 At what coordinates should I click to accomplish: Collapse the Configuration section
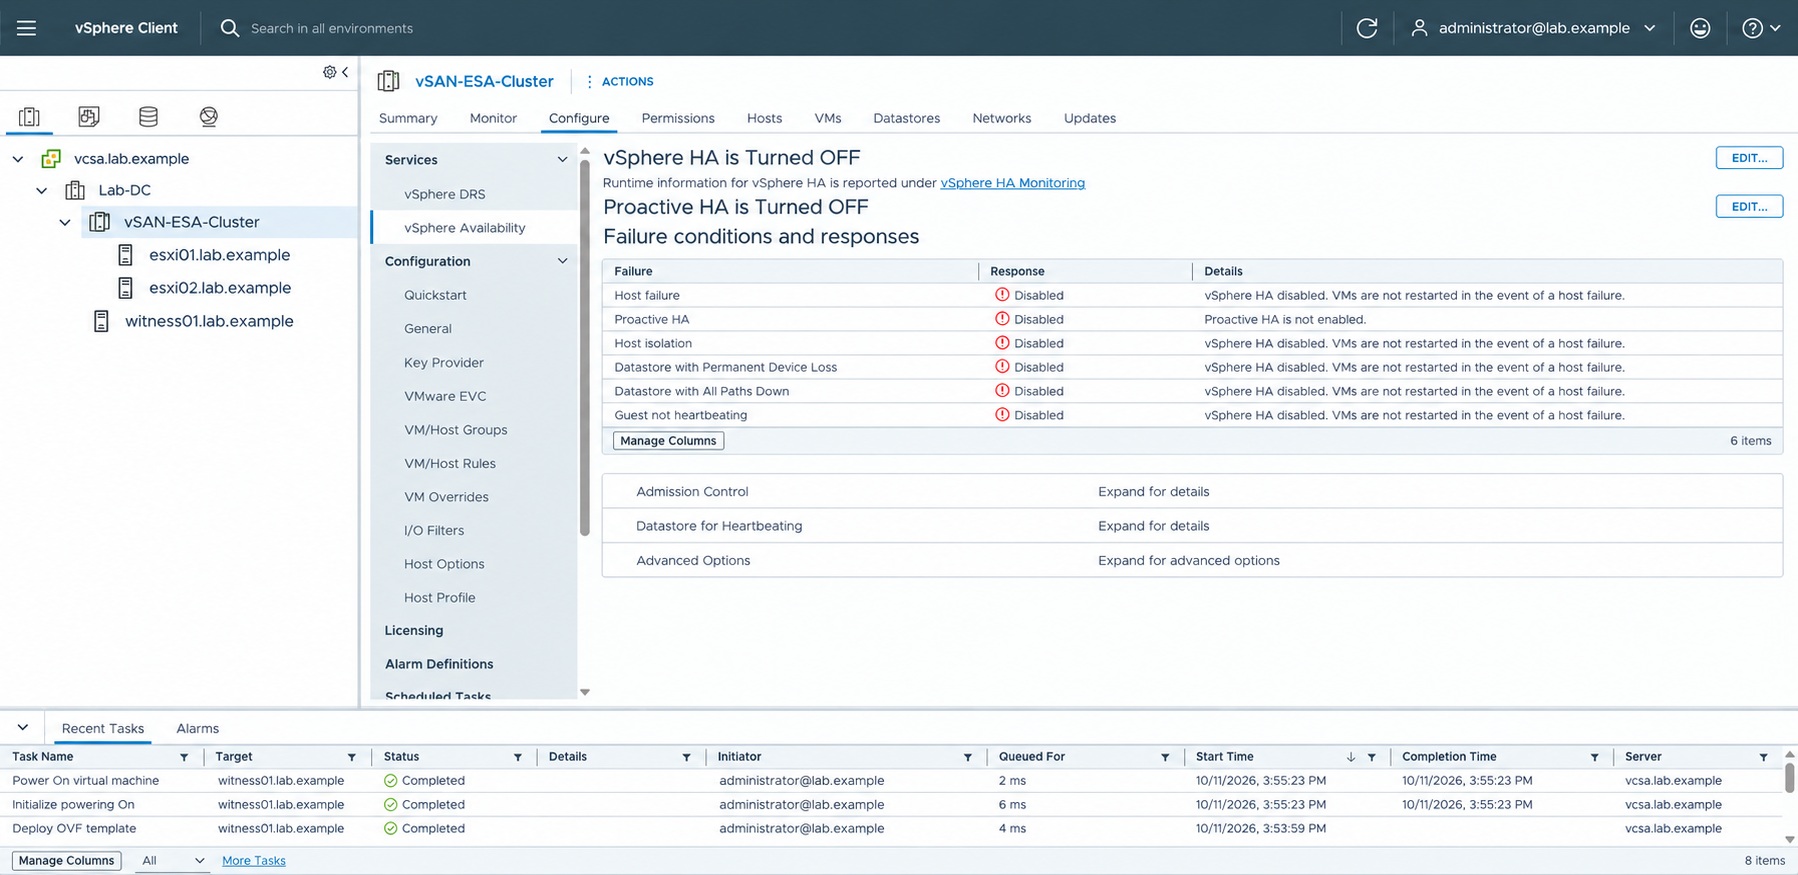click(x=562, y=261)
